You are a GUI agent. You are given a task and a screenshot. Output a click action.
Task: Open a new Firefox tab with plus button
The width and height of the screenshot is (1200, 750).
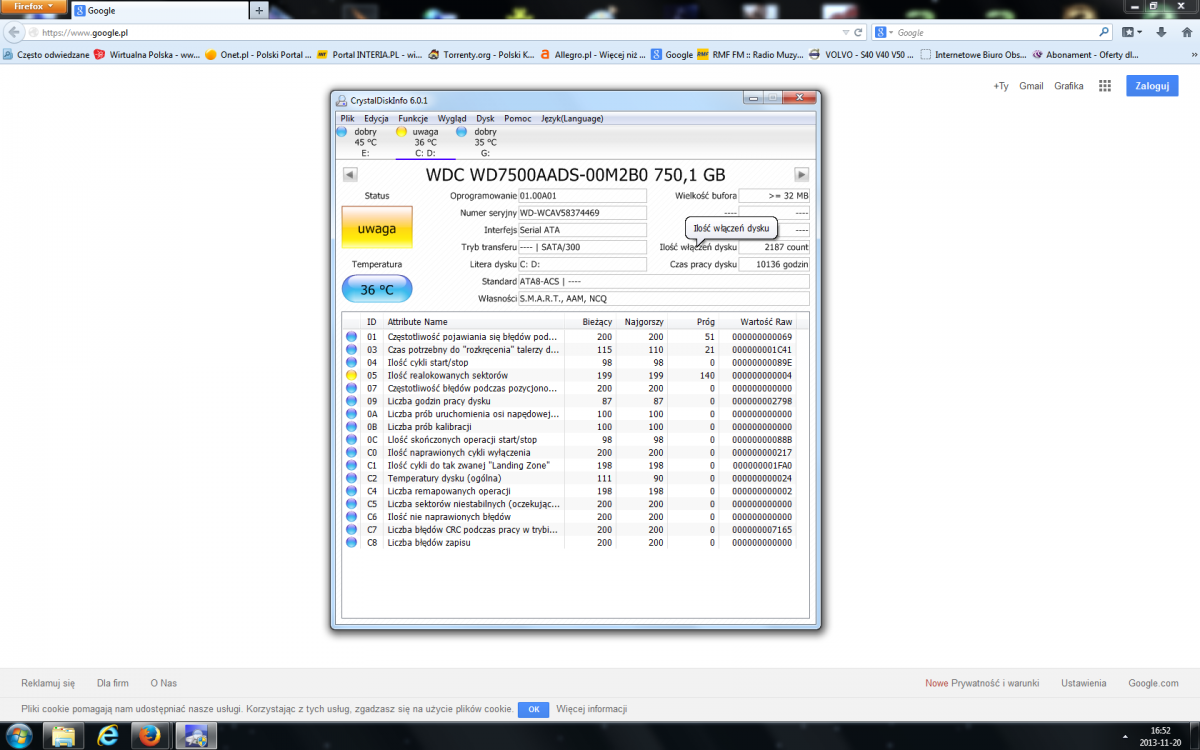(x=260, y=10)
